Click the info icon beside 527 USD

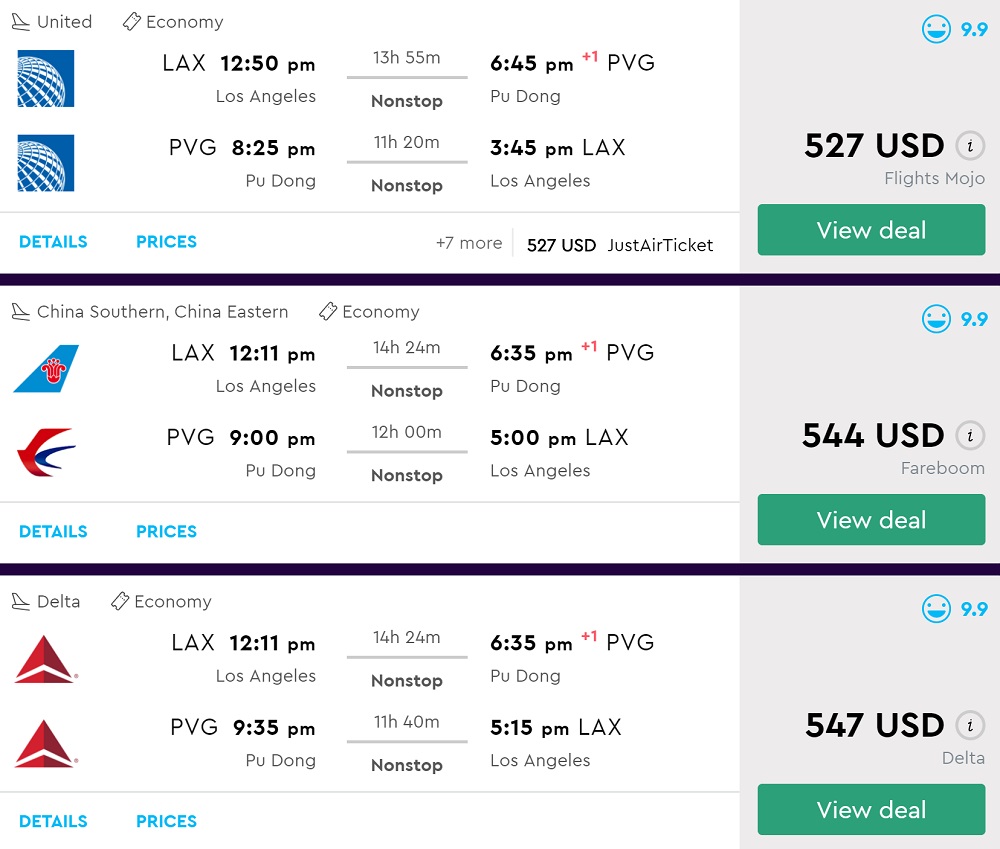coord(968,146)
